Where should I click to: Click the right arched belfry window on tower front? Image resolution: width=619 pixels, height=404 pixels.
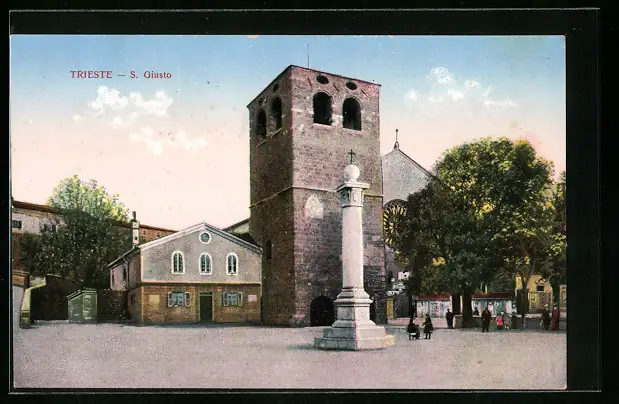click(x=351, y=114)
